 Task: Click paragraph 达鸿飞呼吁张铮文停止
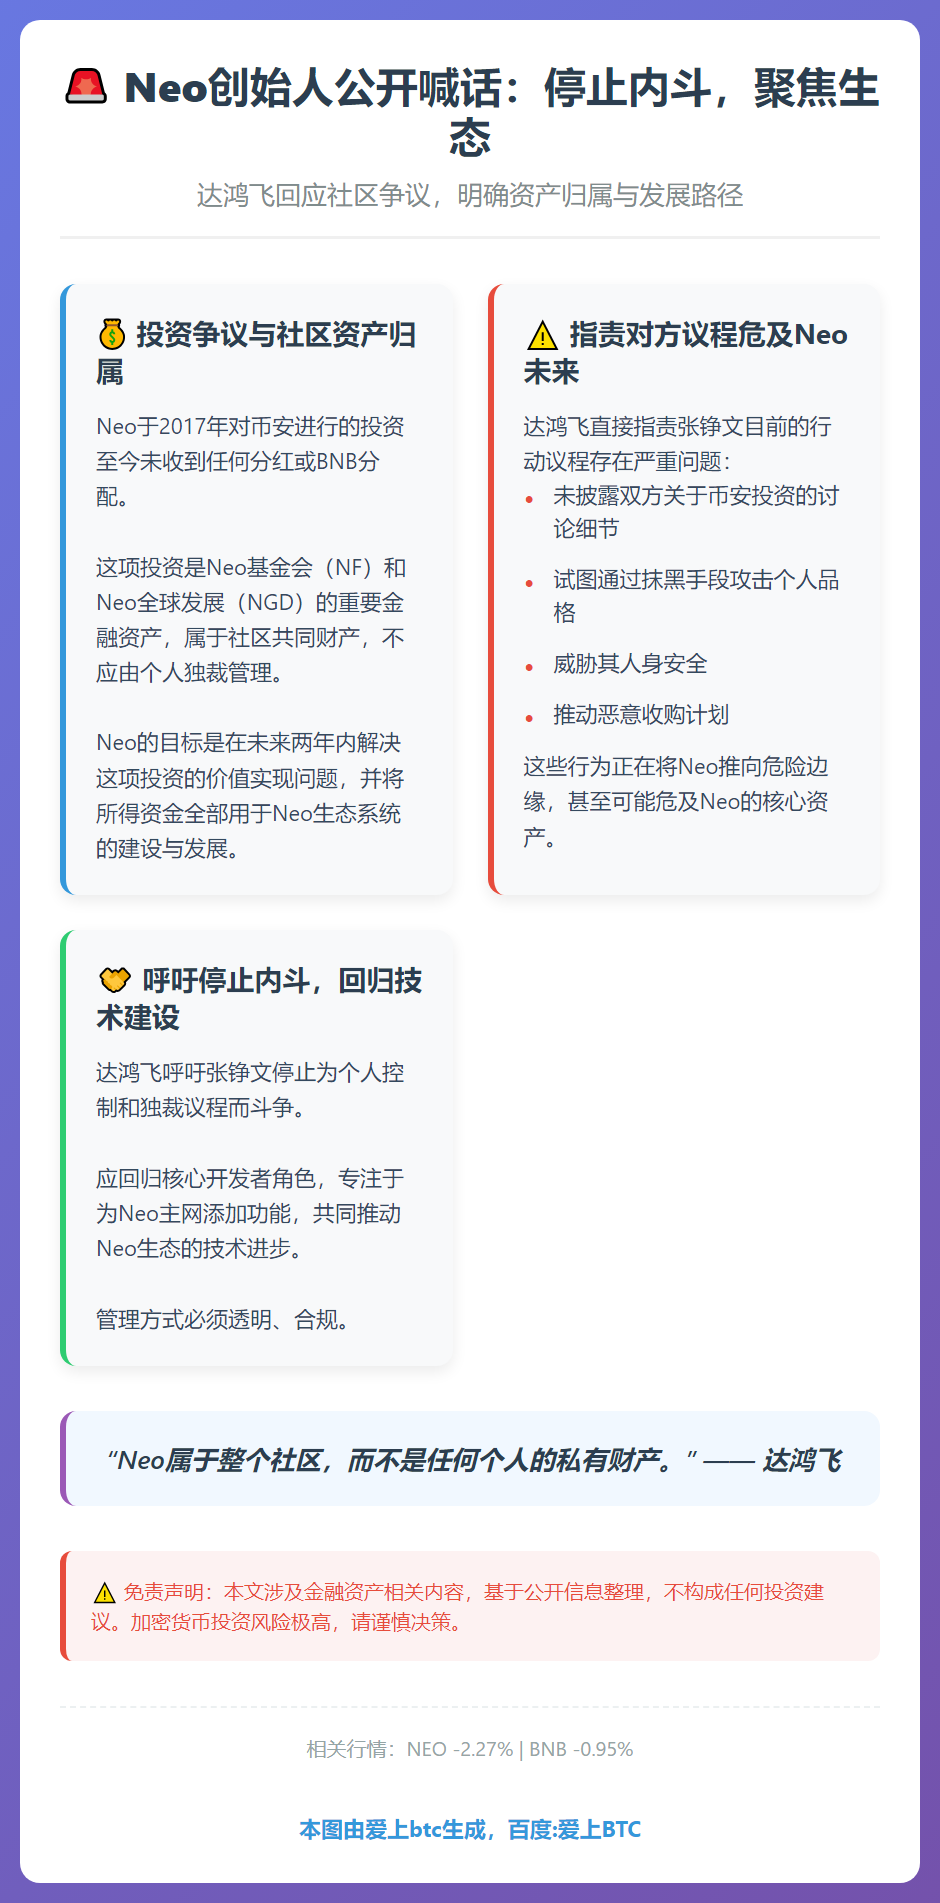[250, 1090]
